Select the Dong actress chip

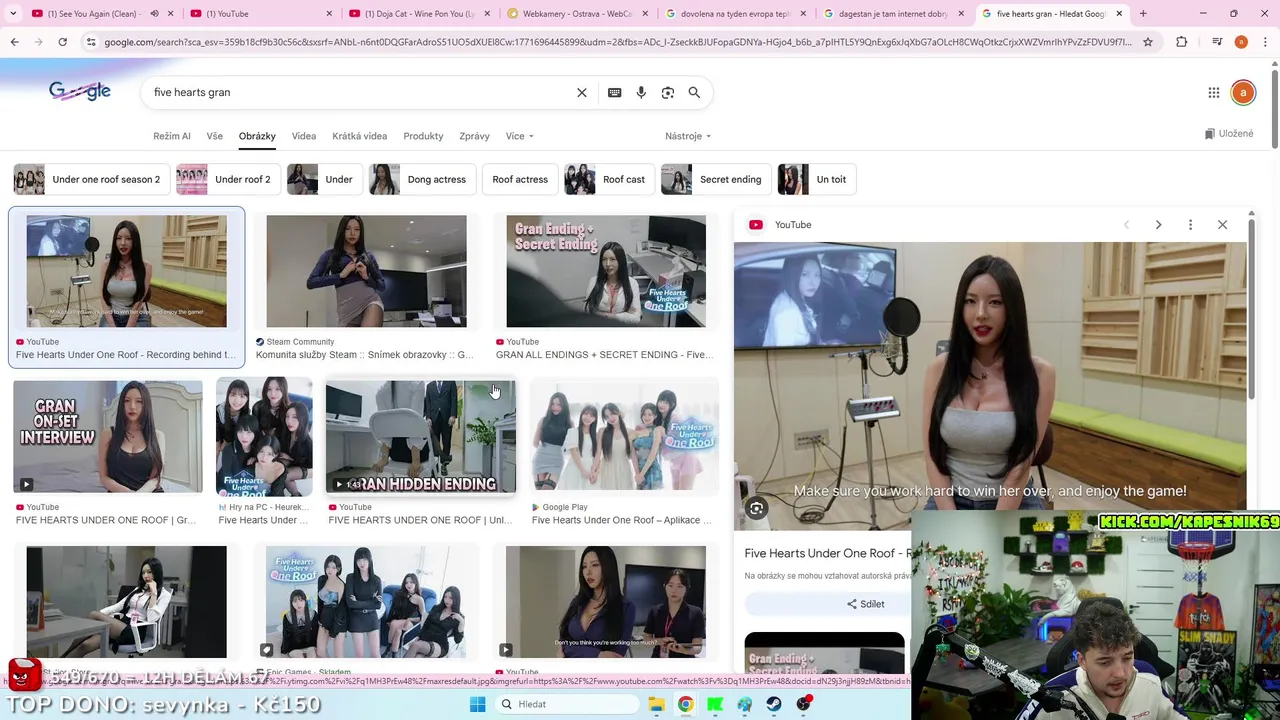(421, 179)
